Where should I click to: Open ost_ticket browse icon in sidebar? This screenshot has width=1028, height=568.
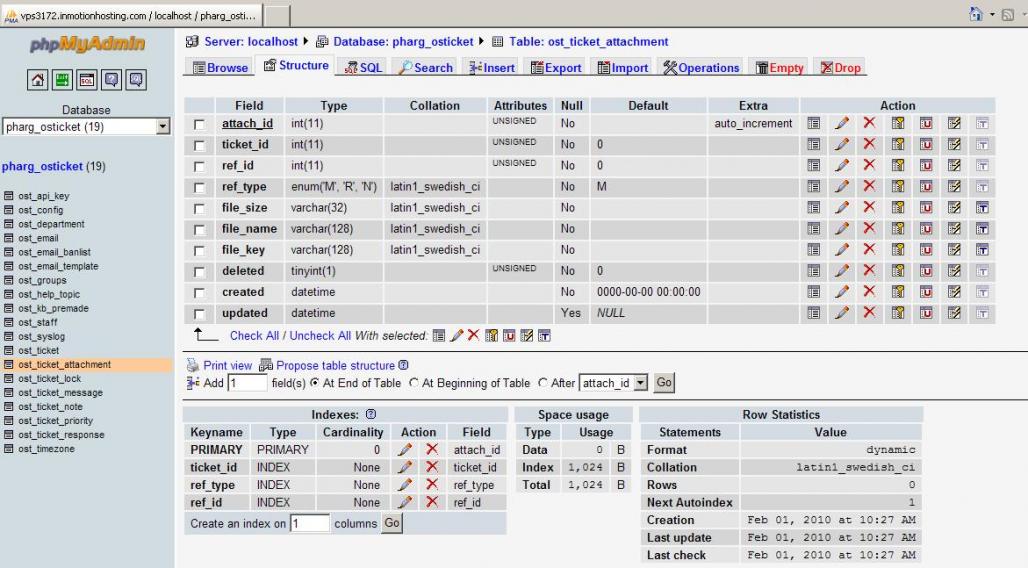coord(9,350)
